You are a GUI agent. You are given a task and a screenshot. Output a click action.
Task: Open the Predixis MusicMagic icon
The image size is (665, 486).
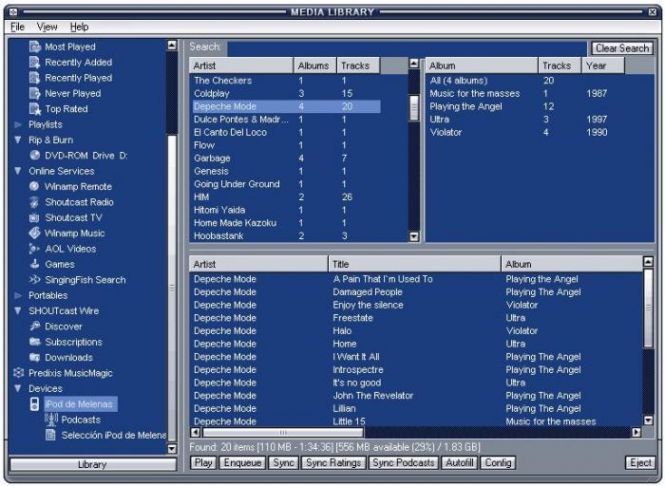pos(18,373)
